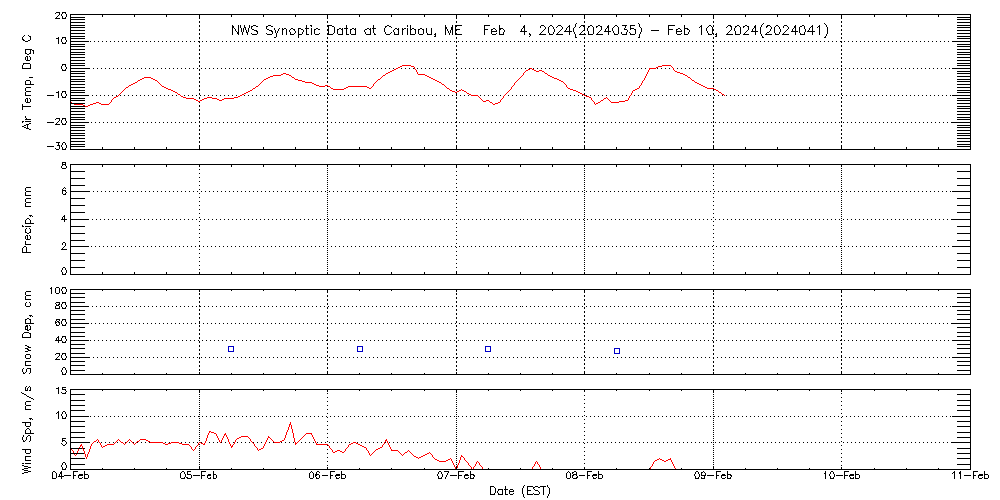The width and height of the screenshot is (1000, 500).
Task: Click the '6' tick on the precipitation axis
Action: [64, 193]
